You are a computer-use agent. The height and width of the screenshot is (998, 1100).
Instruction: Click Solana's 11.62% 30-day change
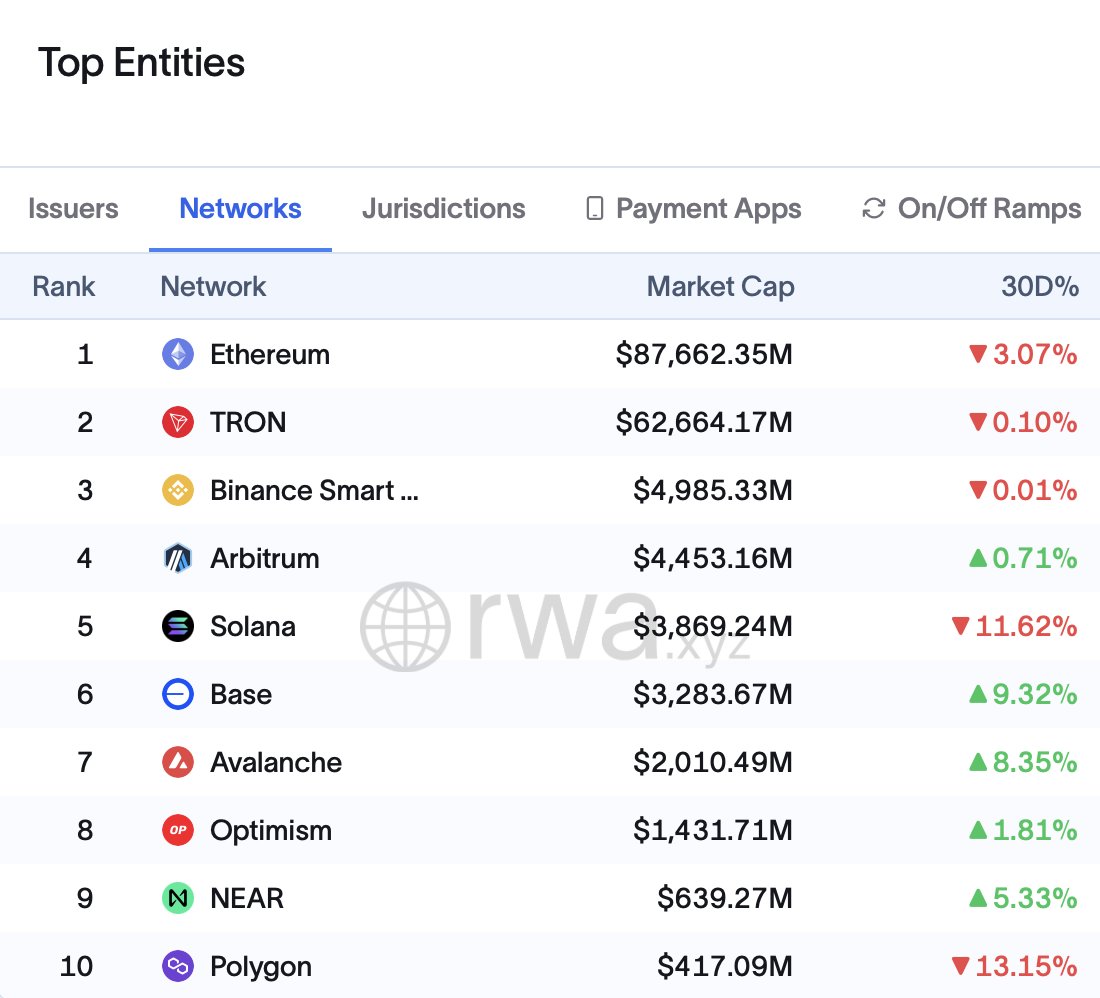click(x=1015, y=626)
